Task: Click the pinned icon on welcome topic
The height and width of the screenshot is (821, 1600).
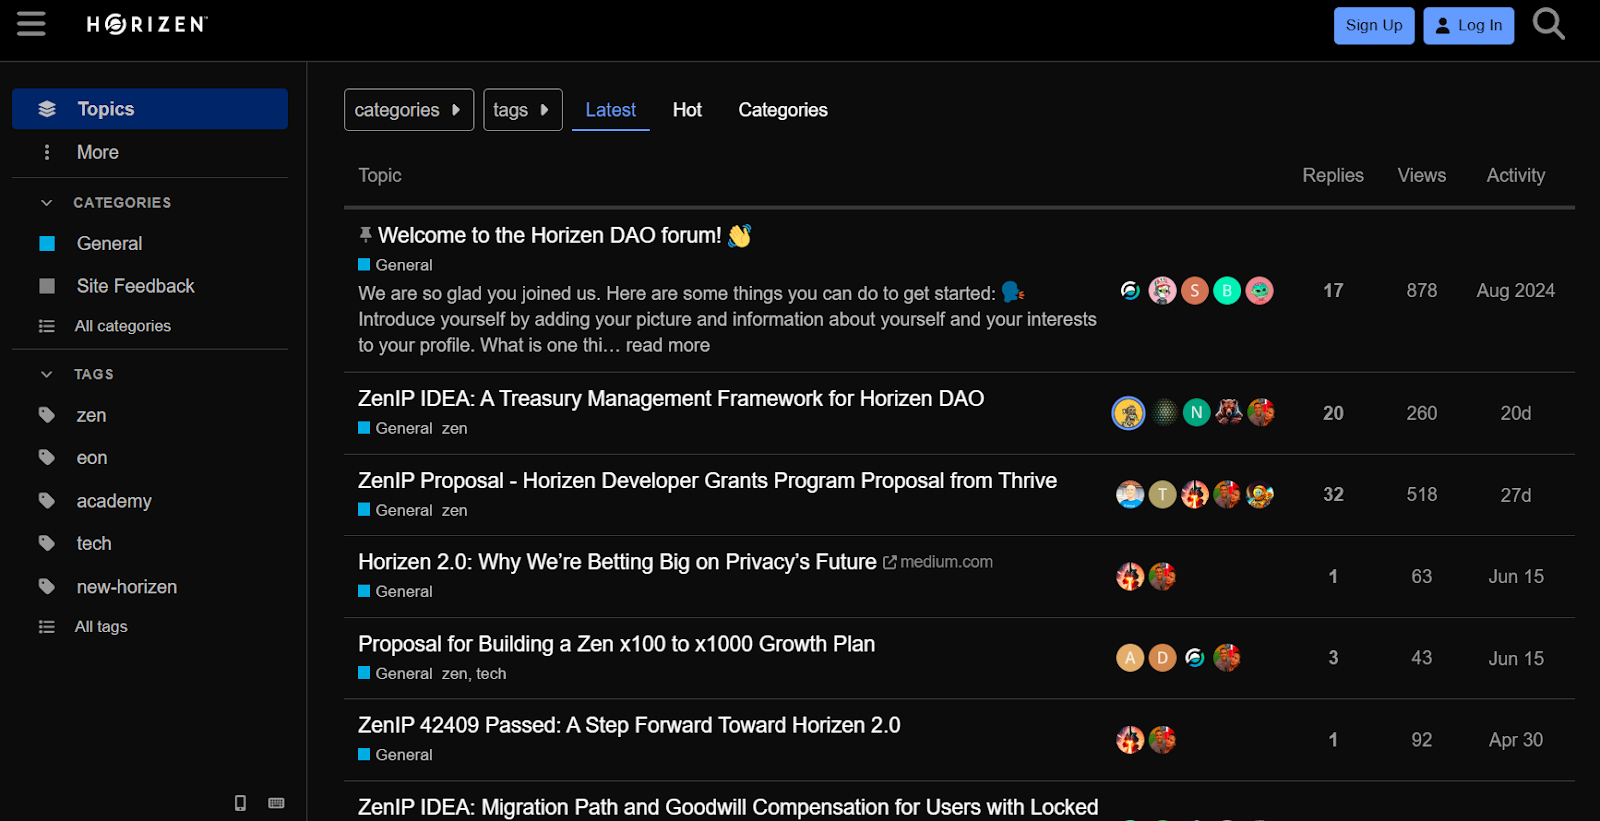Action: (x=365, y=235)
